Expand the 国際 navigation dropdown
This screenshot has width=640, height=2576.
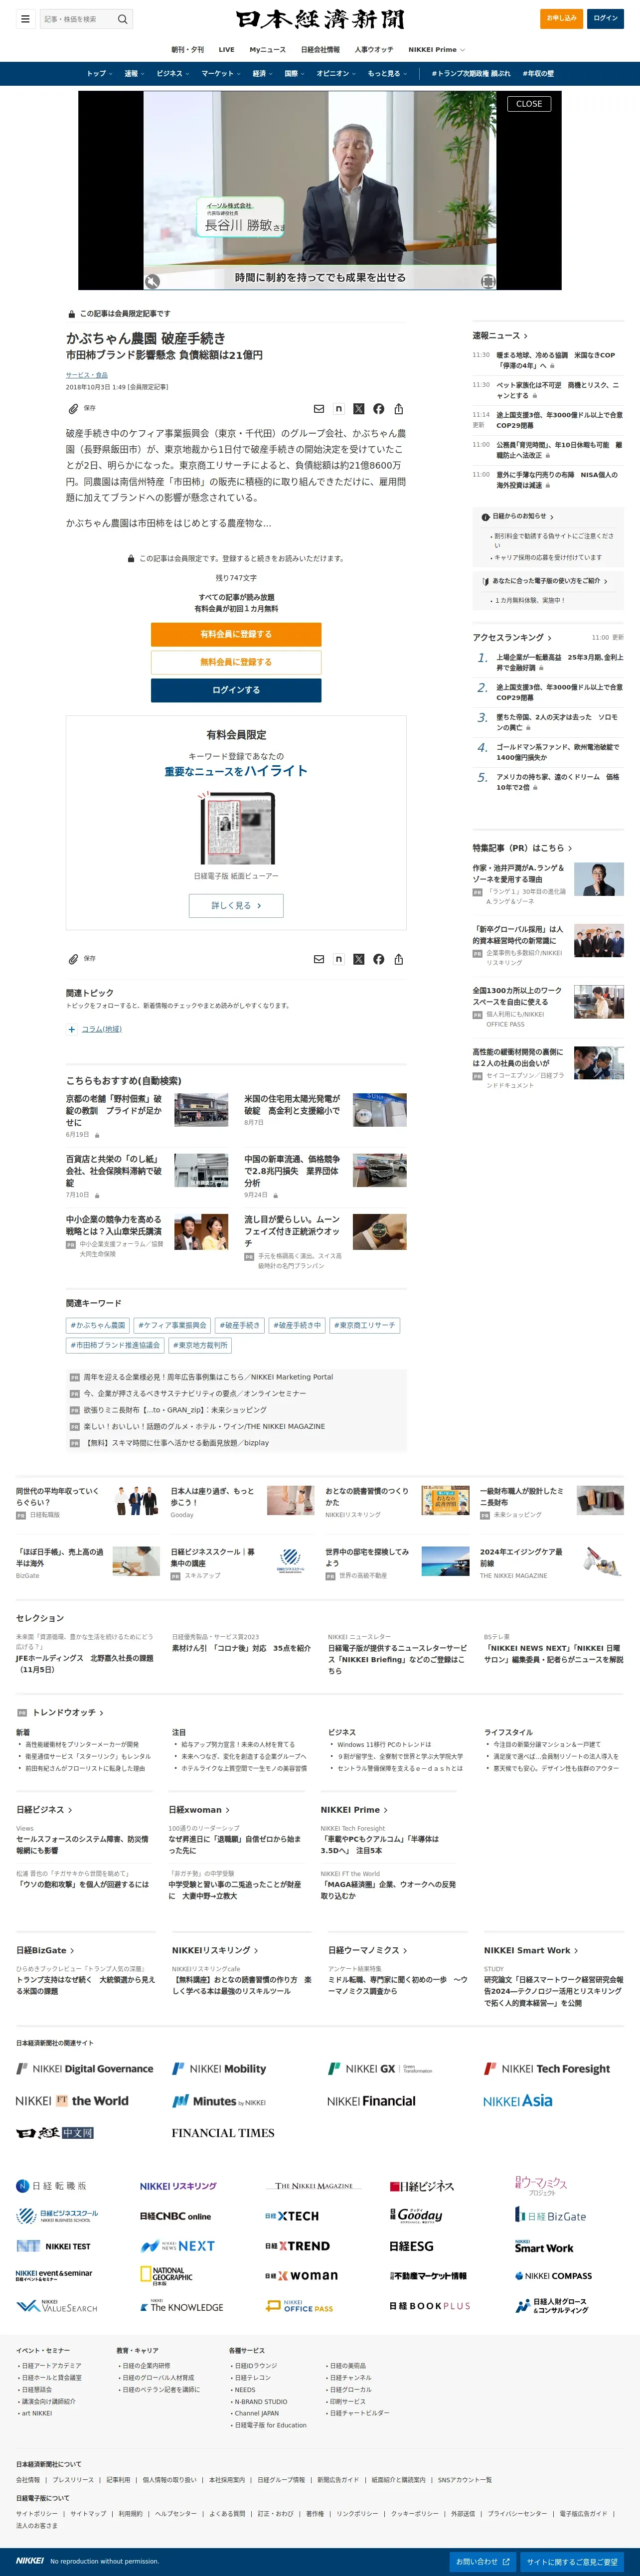click(295, 73)
